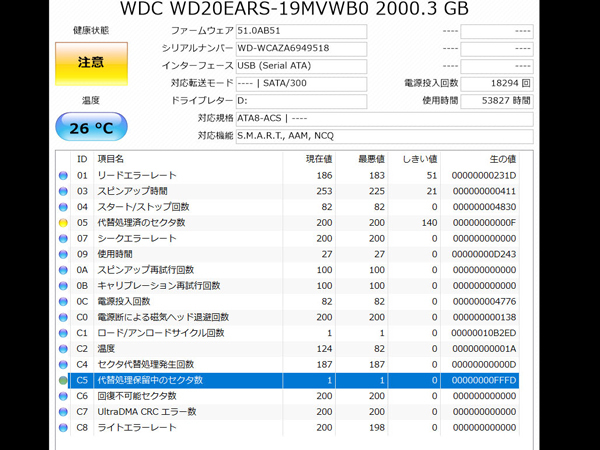Click raw value 00000000FFFD

(484, 380)
